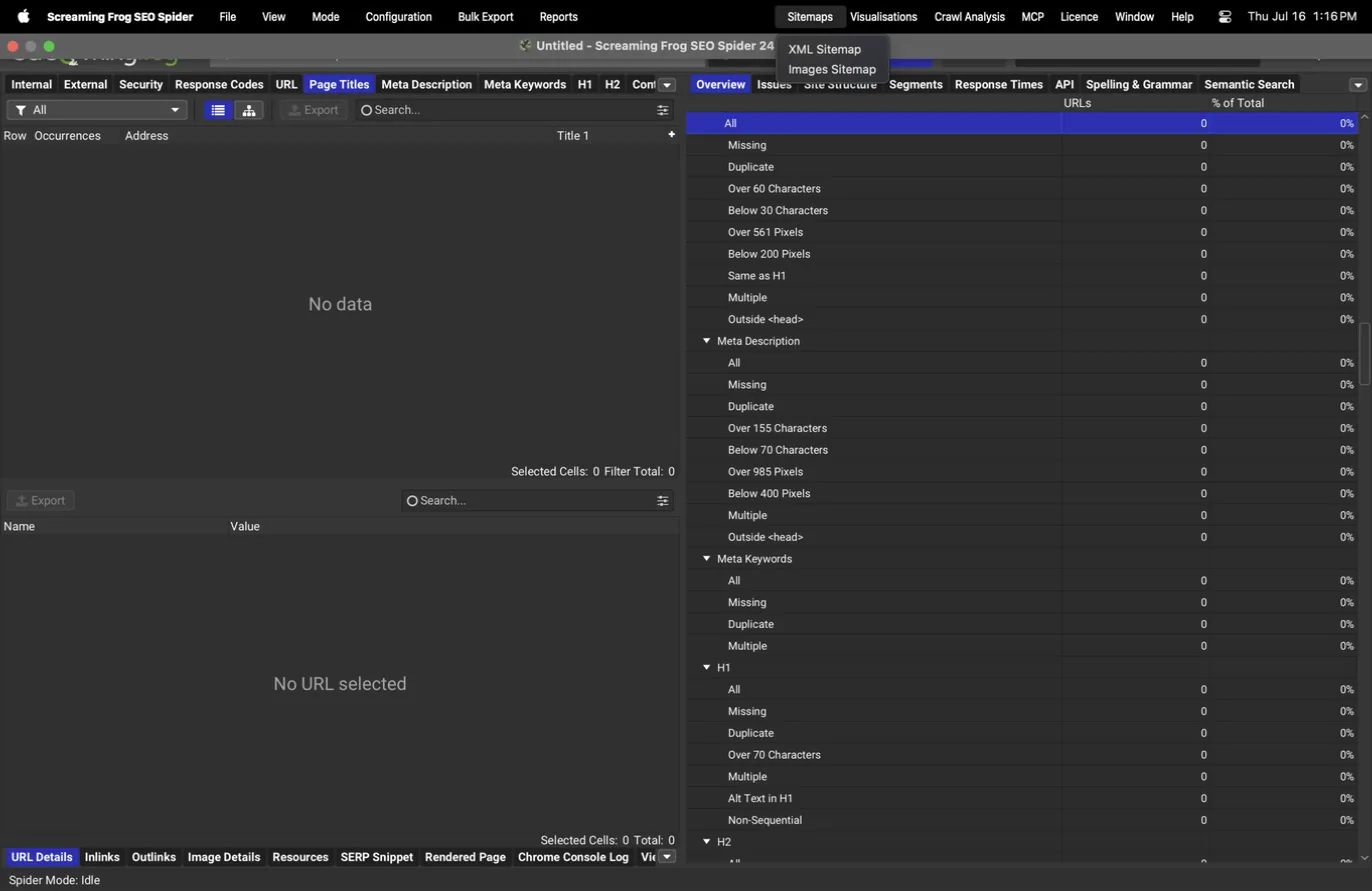The height and width of the screenshot is (891, 1372).
Task: Collapse Meta Keywords section
Action: pos(706,559)
